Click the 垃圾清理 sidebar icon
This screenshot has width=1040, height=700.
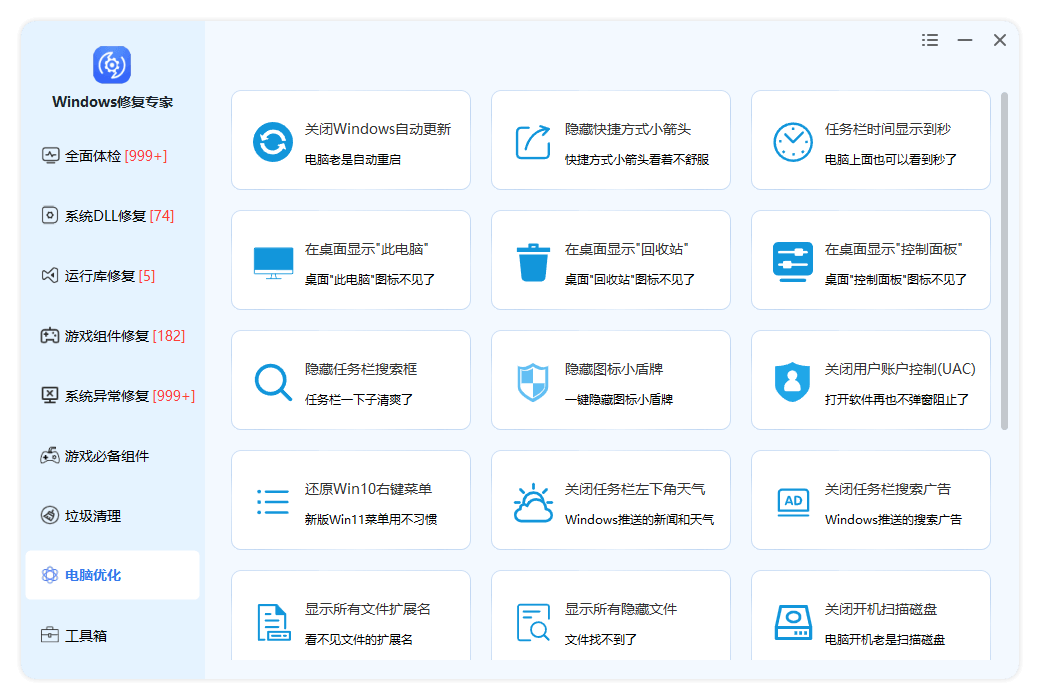50,516
